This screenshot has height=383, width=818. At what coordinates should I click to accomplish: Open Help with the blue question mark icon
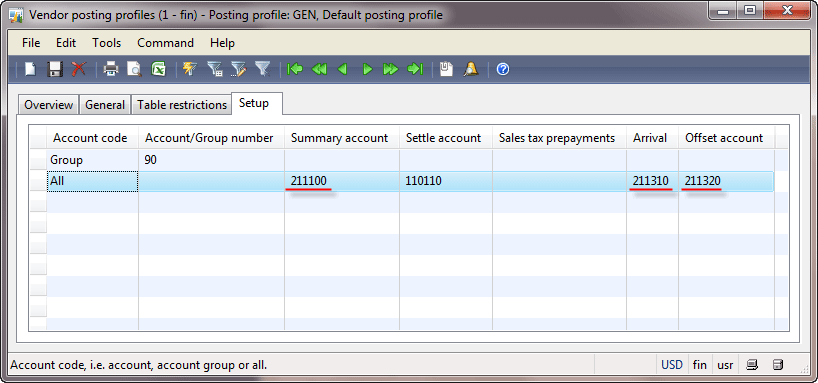click(503, 69)
